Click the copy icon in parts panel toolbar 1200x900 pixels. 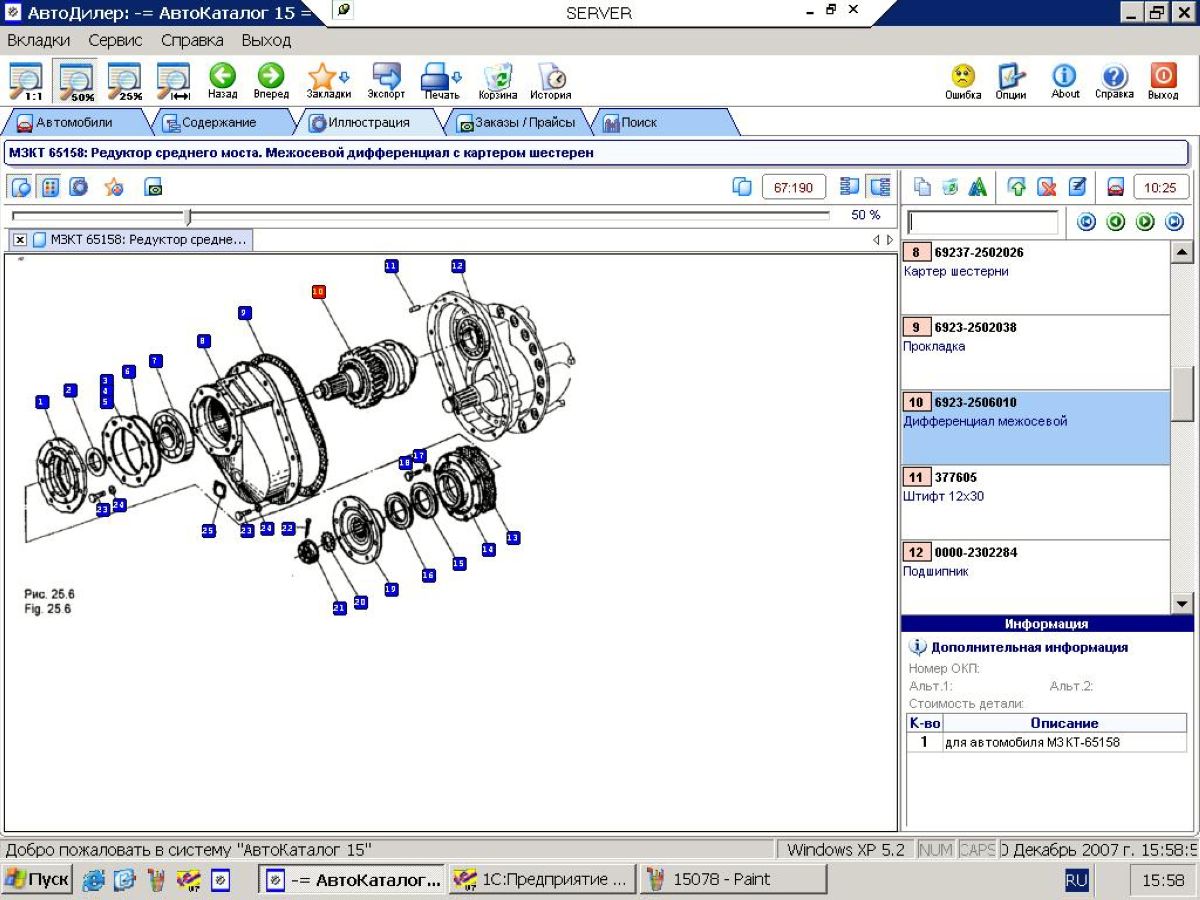click(923, 187)
